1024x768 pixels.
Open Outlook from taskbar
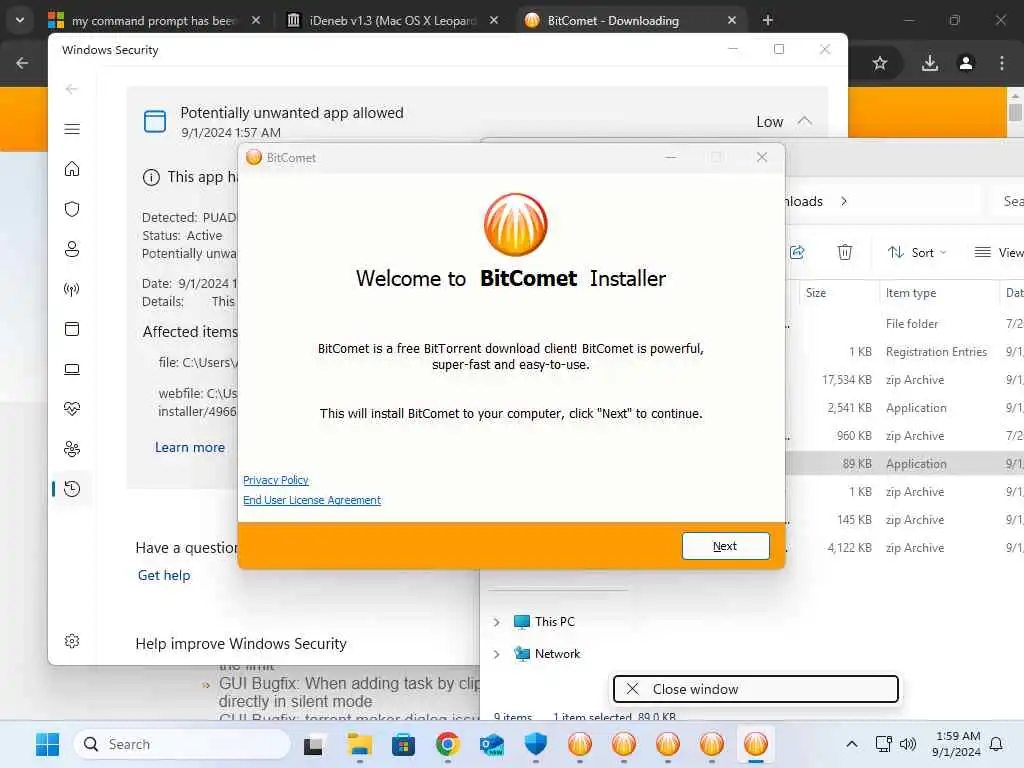491,744
